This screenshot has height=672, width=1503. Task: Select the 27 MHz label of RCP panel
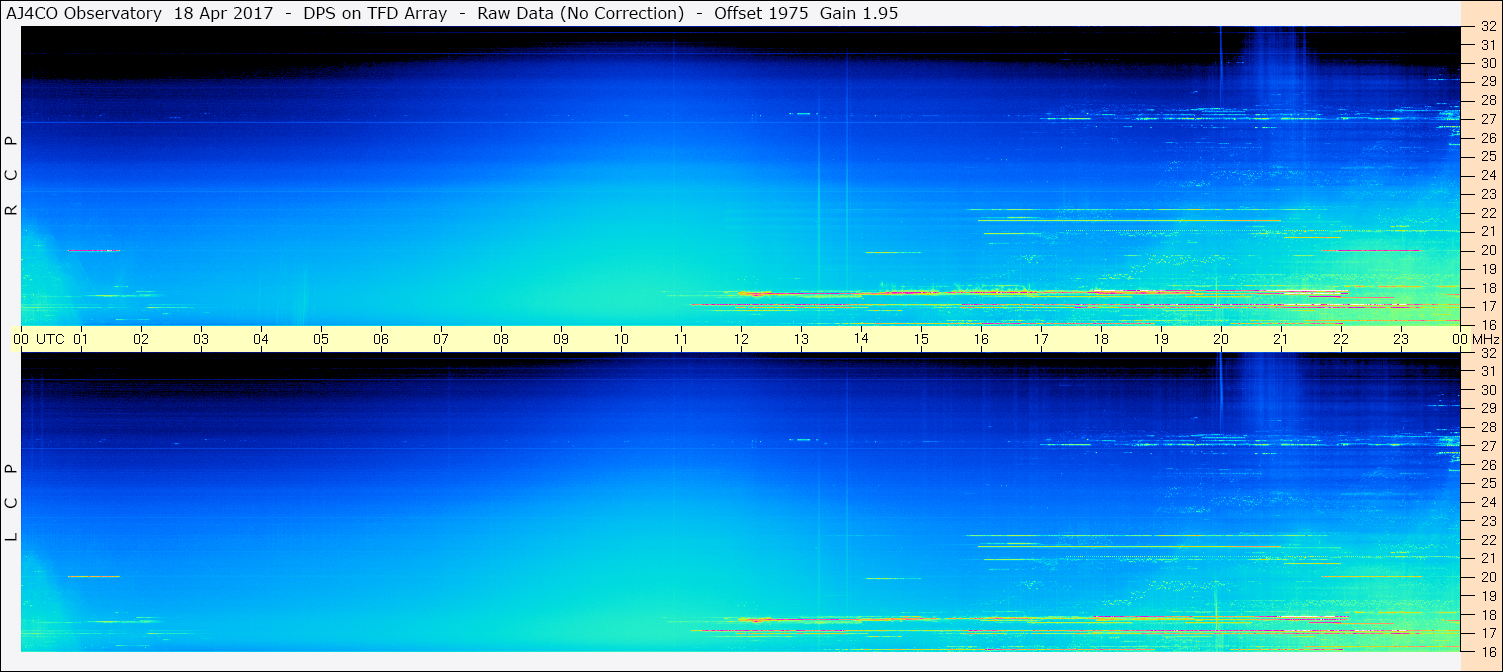[x=1488, y=119]
